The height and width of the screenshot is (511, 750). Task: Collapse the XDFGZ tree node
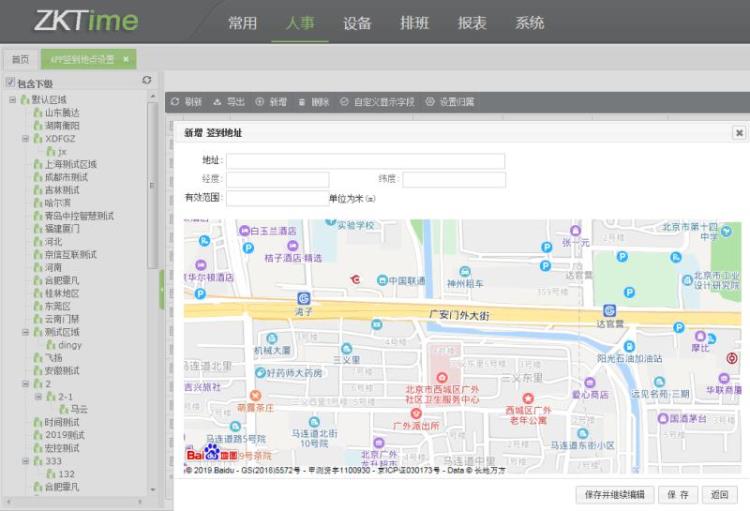tap(25, 139)
